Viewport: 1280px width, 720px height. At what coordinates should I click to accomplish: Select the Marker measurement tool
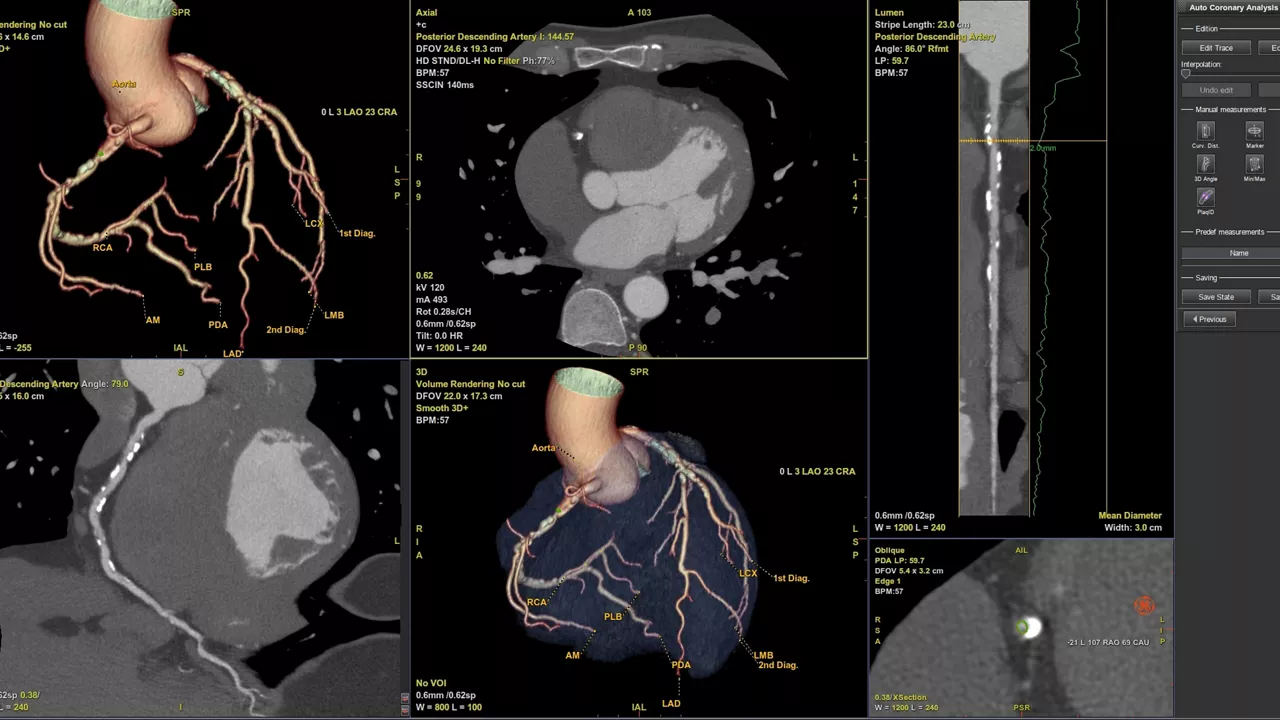1254,131
